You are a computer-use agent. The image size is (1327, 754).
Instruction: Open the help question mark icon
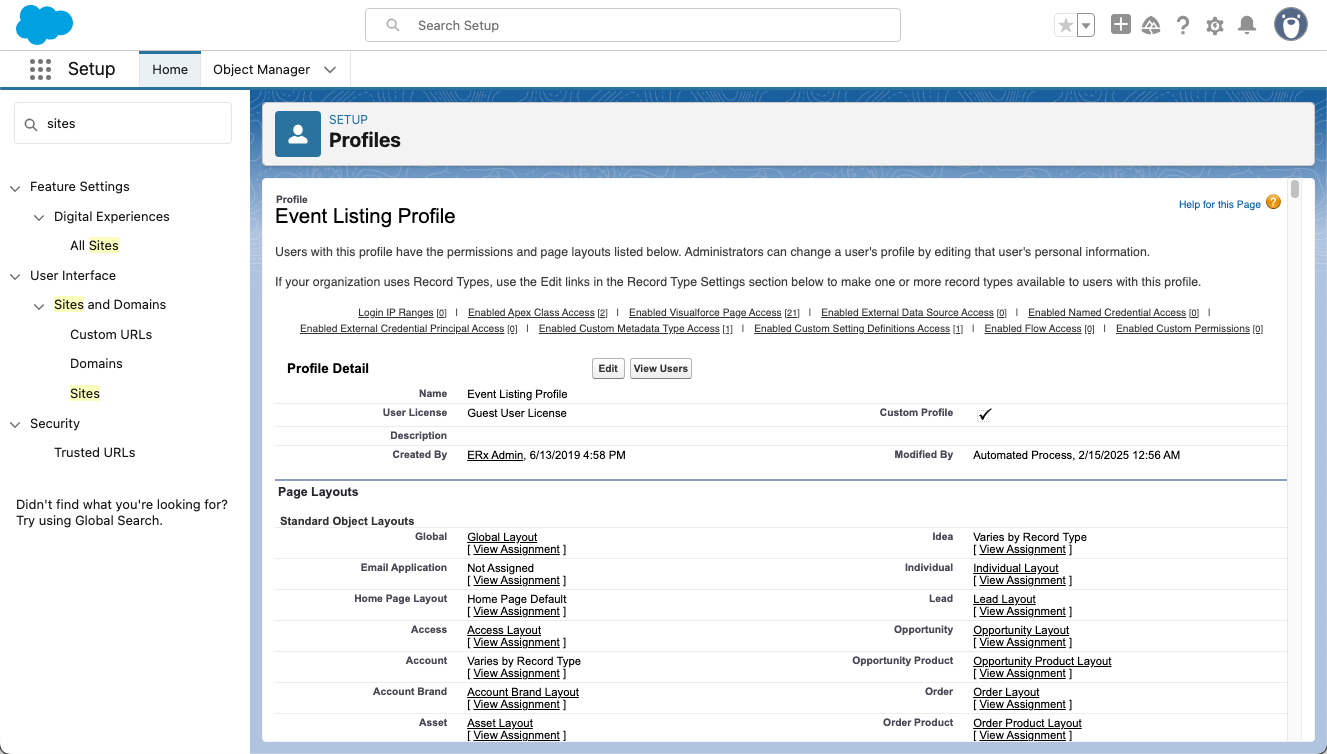pyautogui.click(x=1183, y=26)
